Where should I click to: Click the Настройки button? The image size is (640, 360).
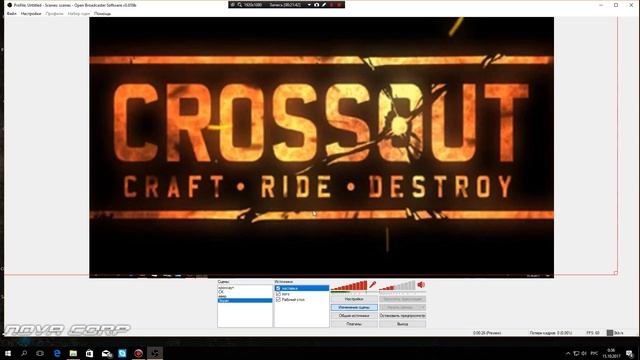coord(354,299)
